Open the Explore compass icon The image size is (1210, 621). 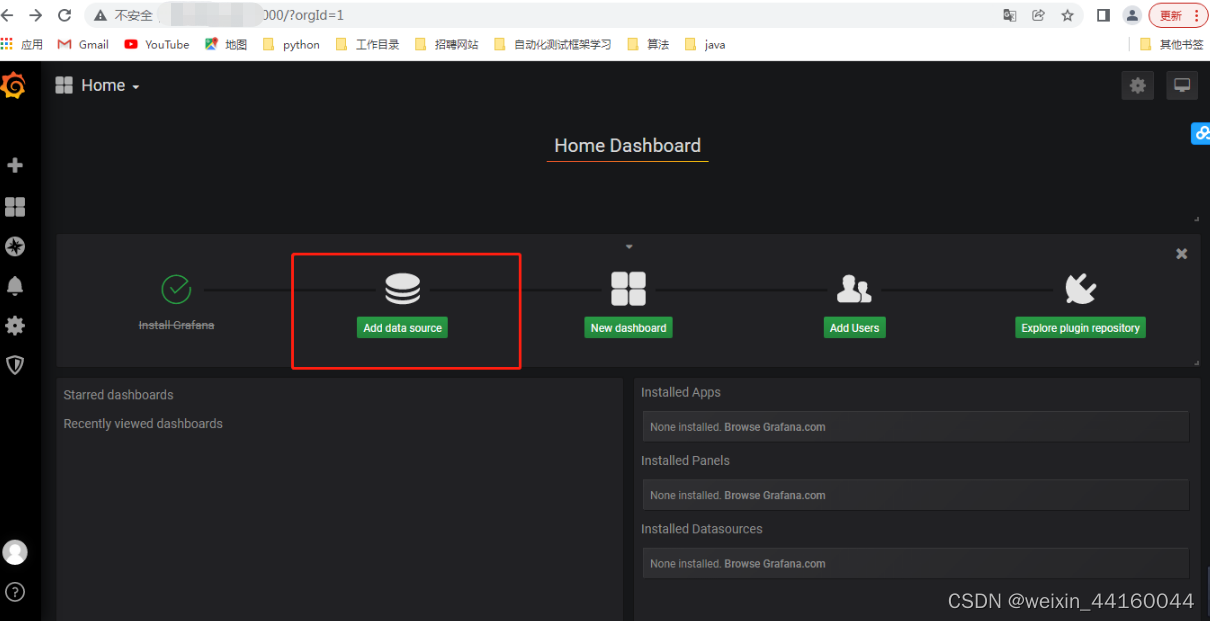pyautogui.click(x=15, y=247)
